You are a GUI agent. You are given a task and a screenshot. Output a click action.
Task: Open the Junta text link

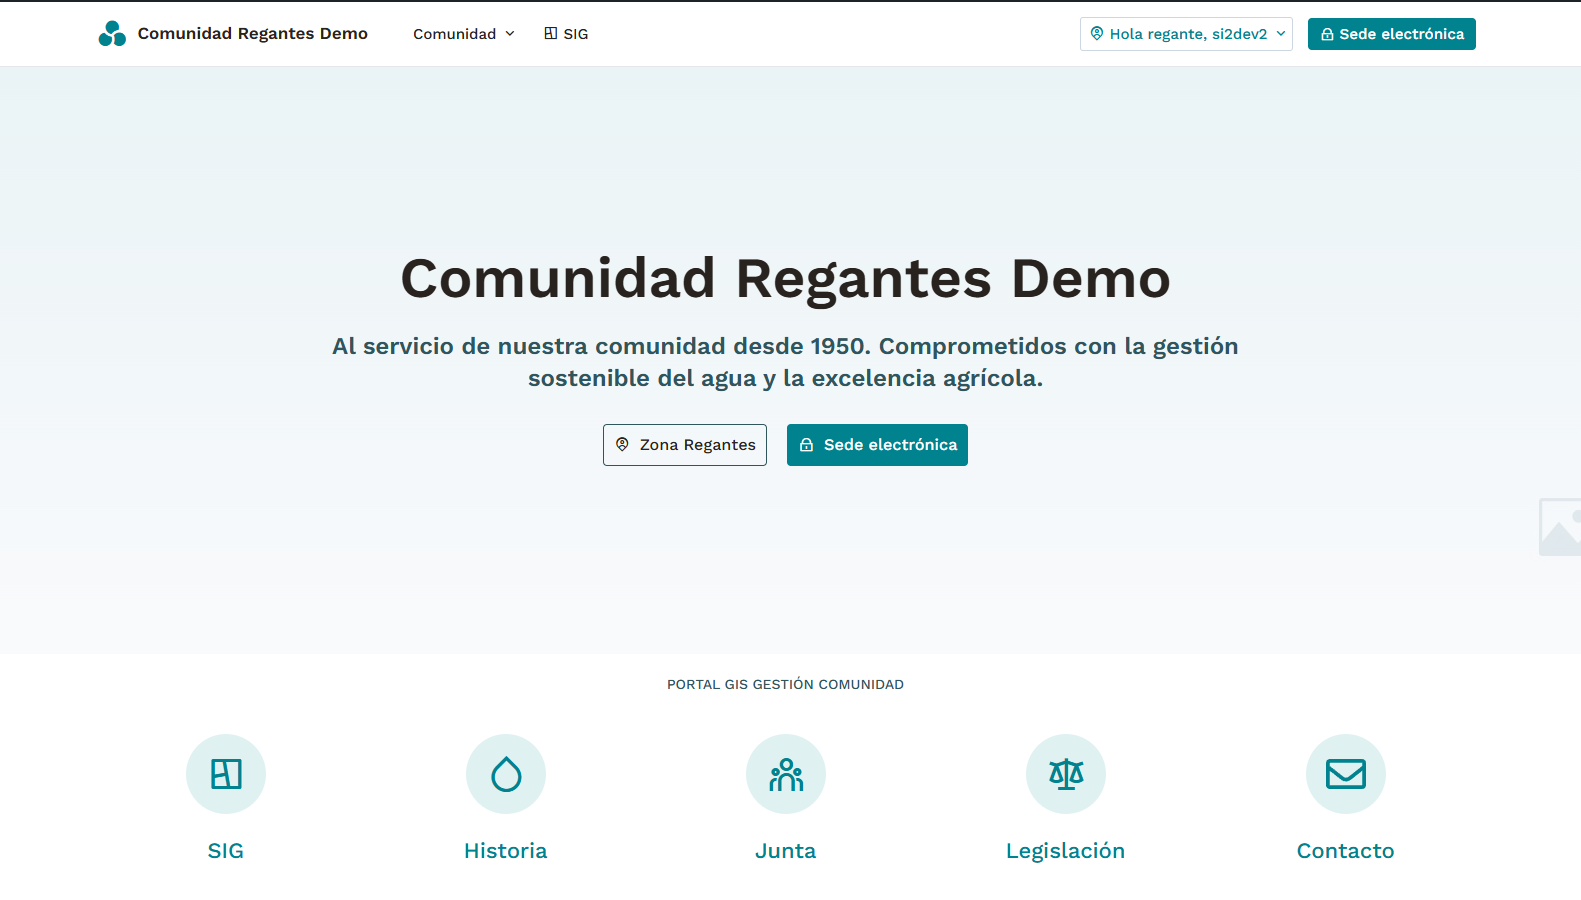tap(786, 851)
